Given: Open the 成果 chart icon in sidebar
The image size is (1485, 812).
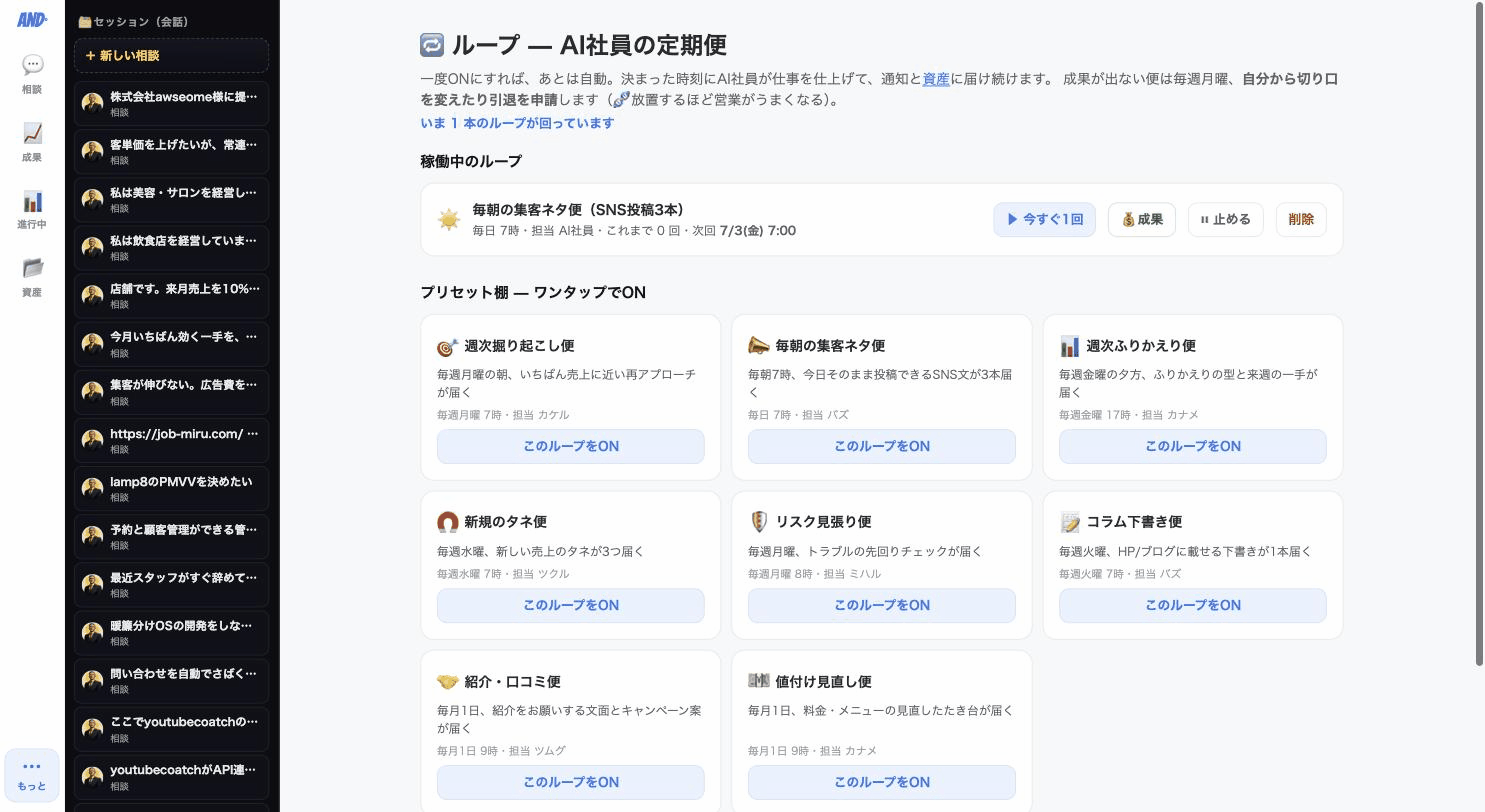Looking at the screenshot, I should (x=32, y=134).
